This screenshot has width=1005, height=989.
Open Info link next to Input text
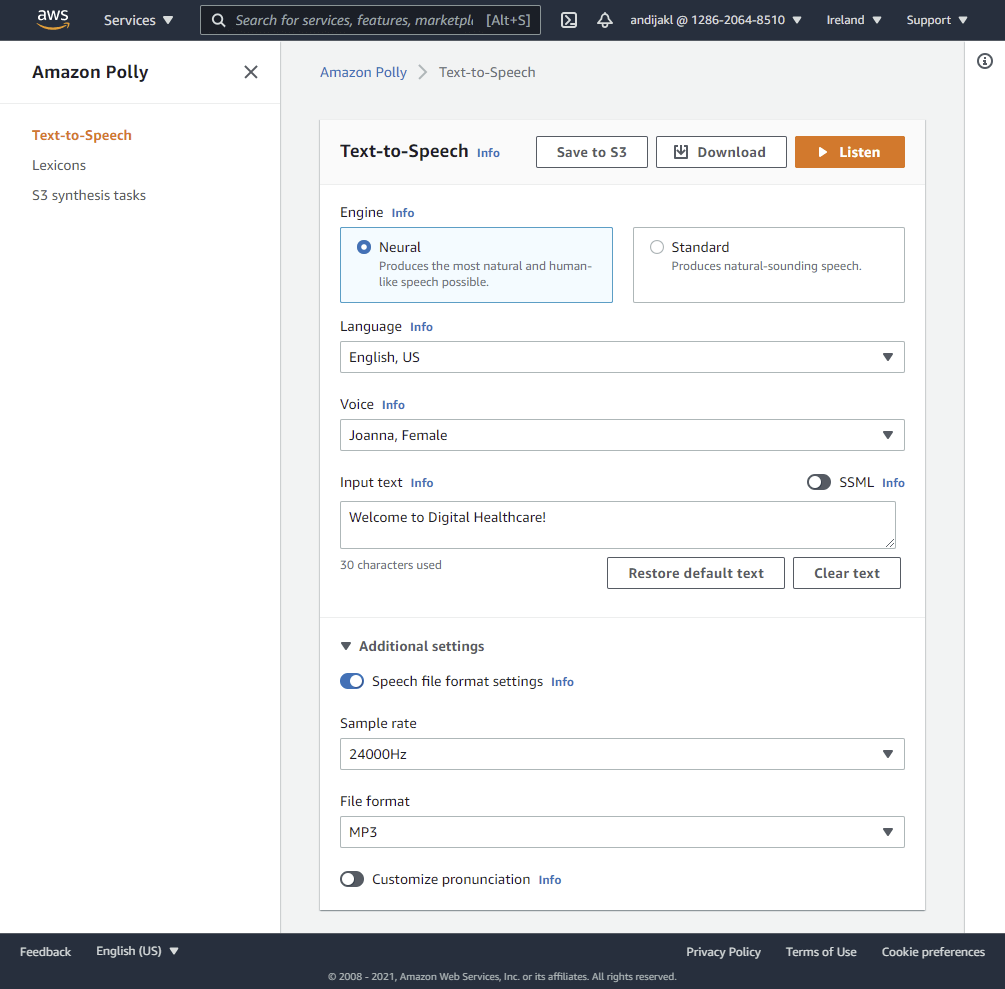[422, 483]
